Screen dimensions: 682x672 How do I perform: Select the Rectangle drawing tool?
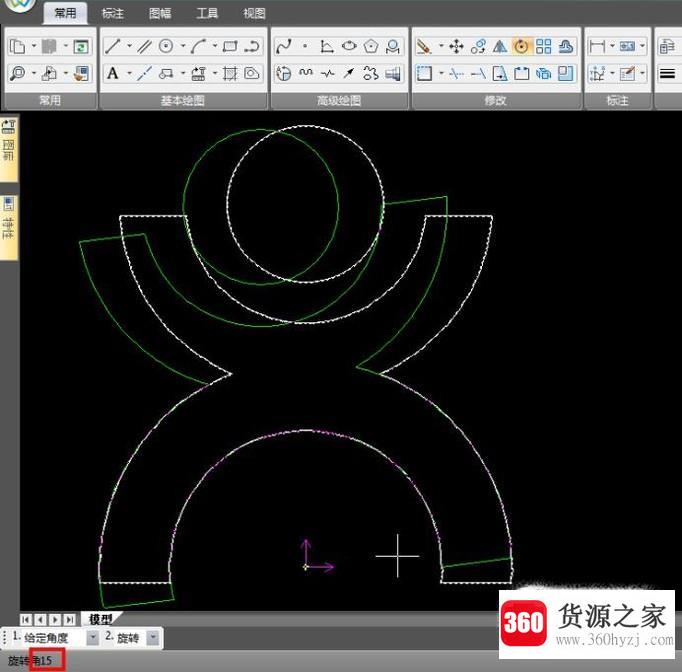point(230,46)
